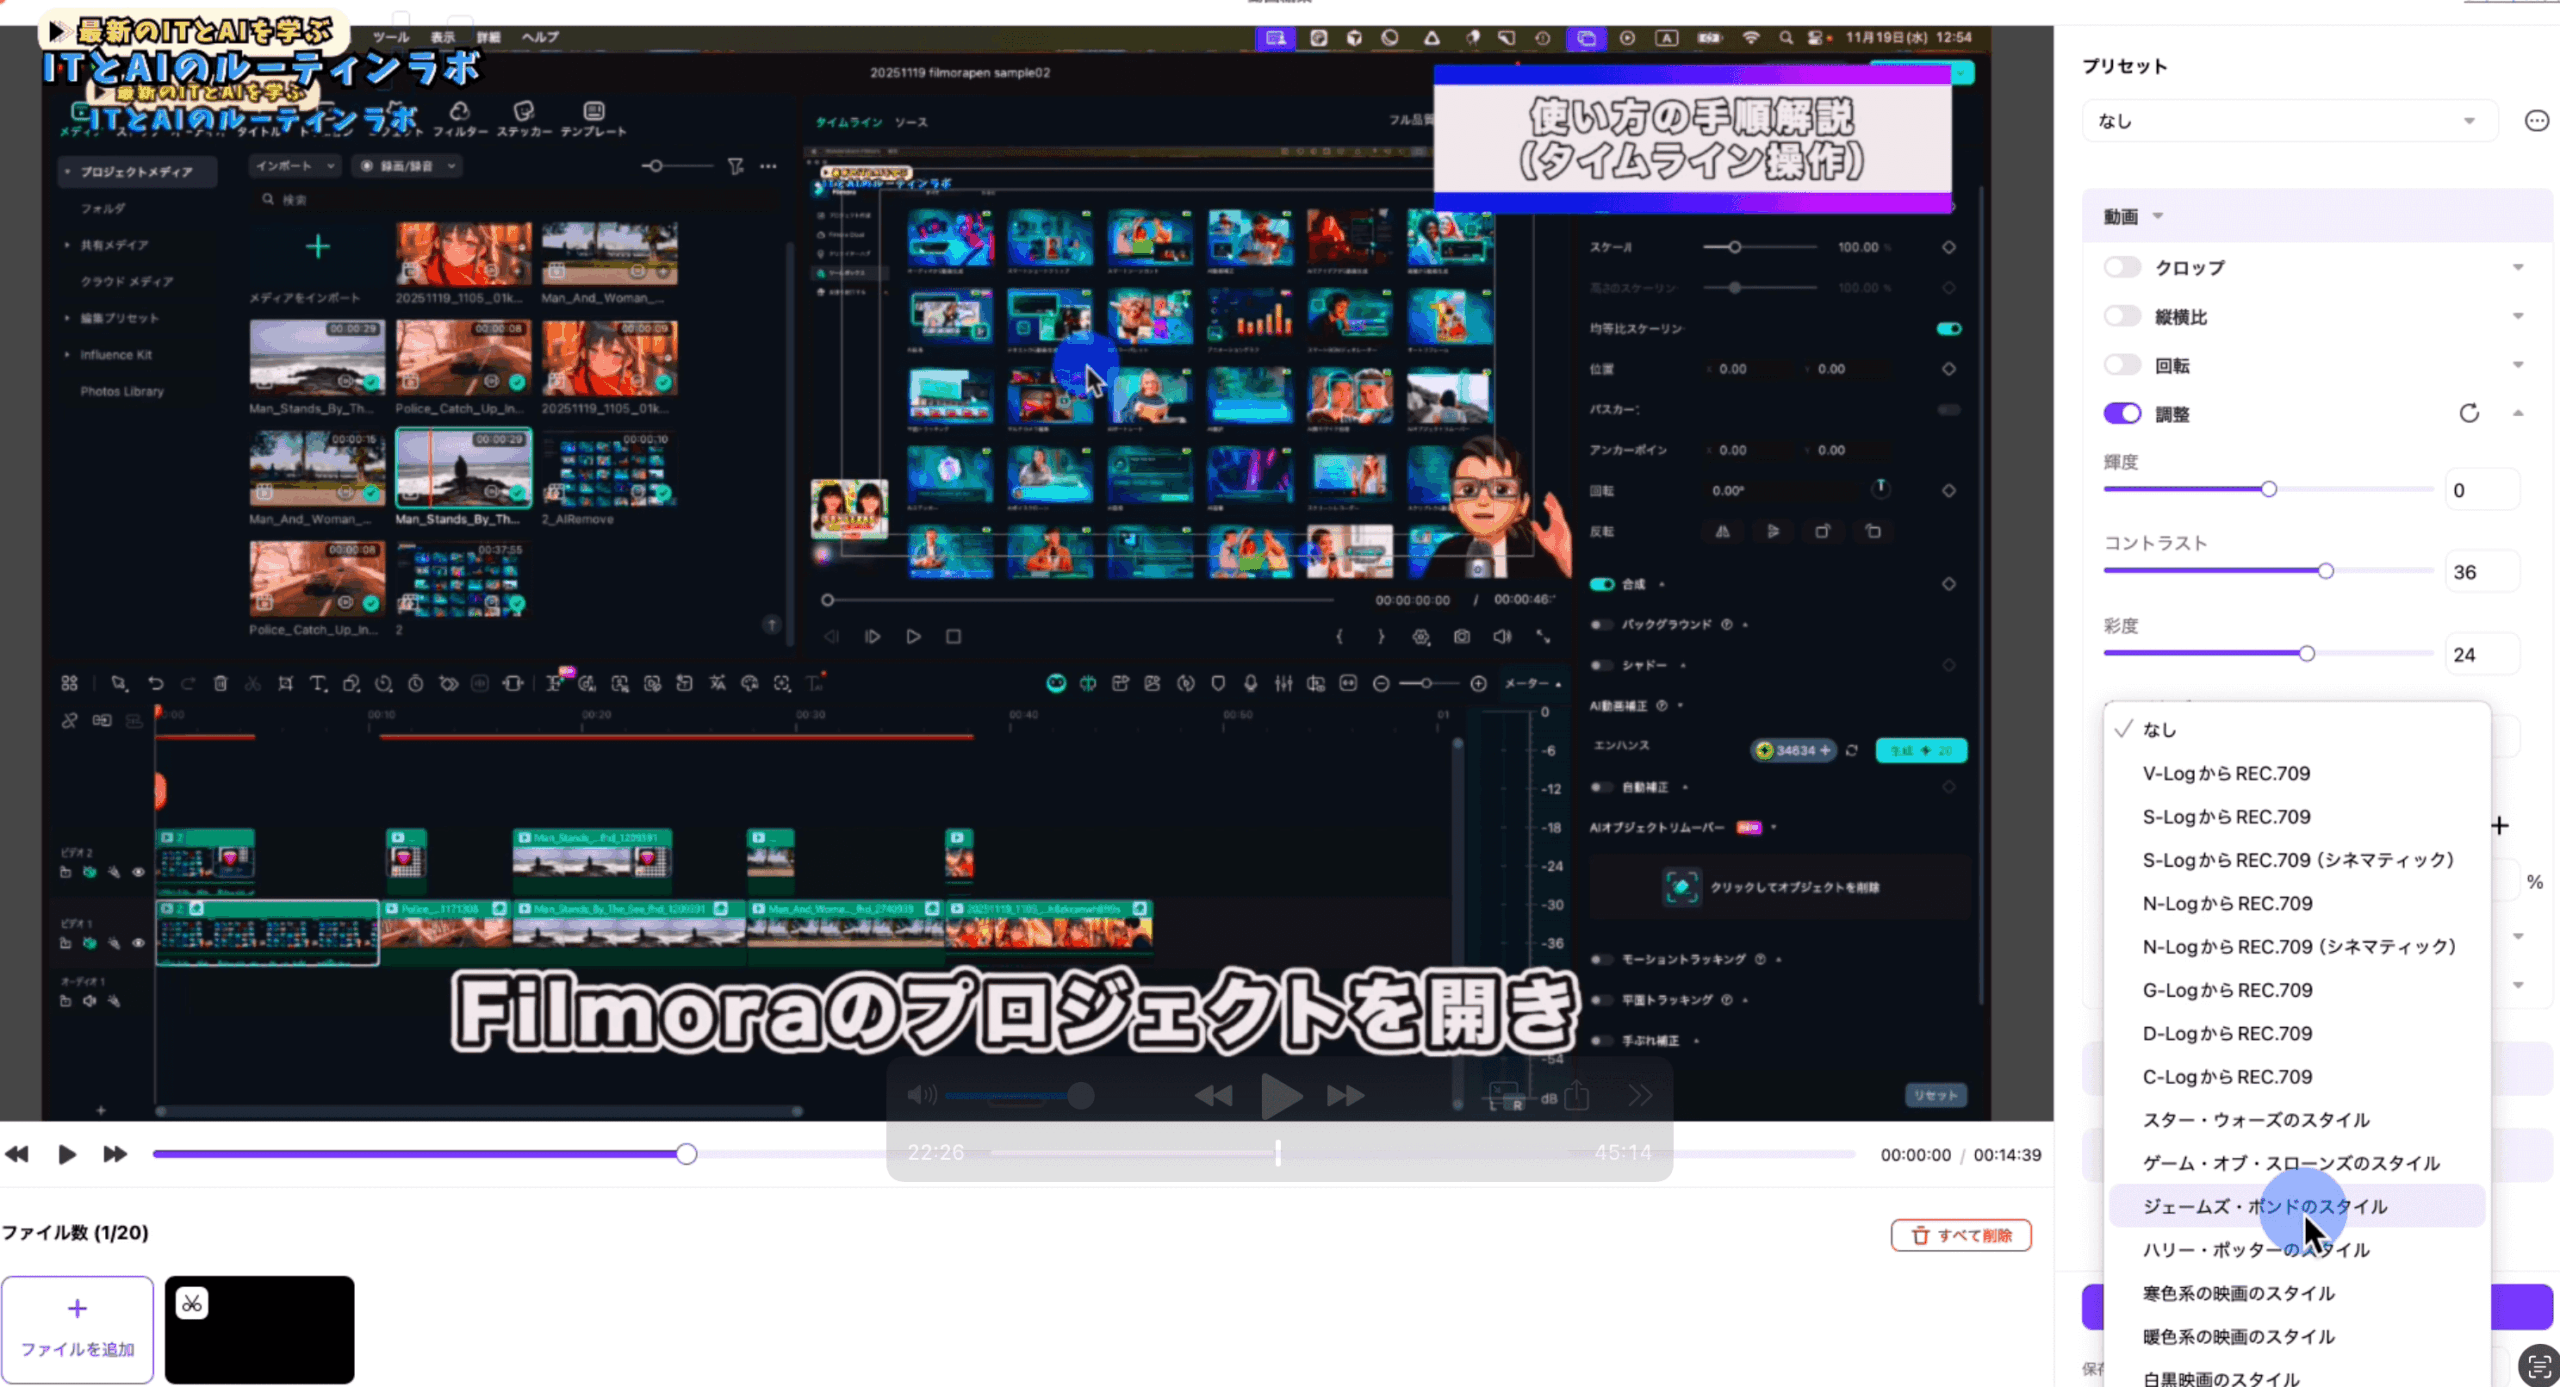Viewport: 2560px width, 1387px height.
Task: Click the Delete (trash) icon in timeline toolbar
Action: tap(221, 684)
